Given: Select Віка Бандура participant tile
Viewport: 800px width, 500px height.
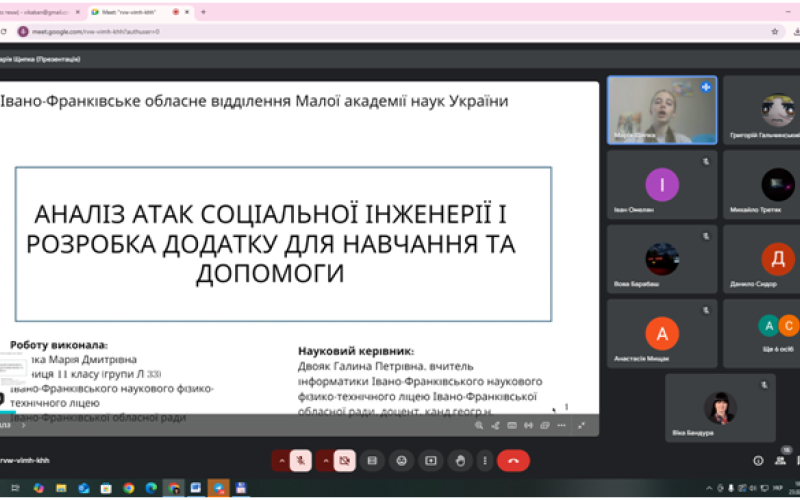Looking at the screenshot, I should 720,408.
